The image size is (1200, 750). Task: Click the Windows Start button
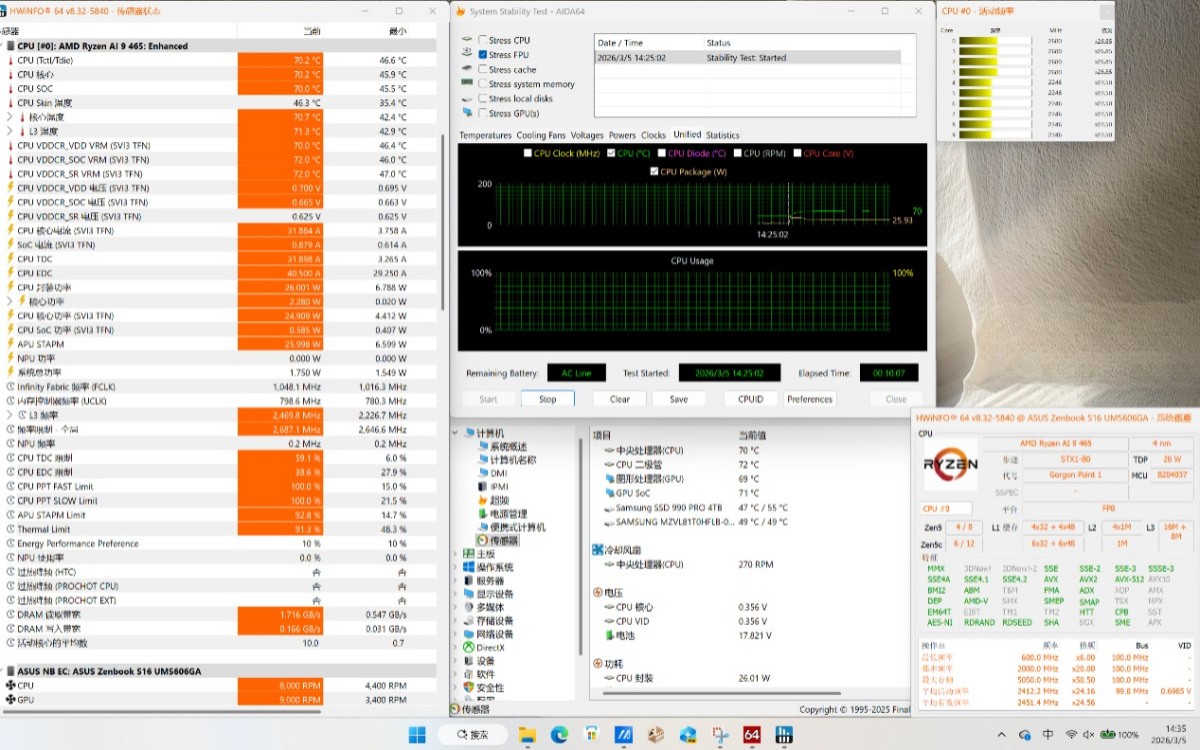coord(417,735)
